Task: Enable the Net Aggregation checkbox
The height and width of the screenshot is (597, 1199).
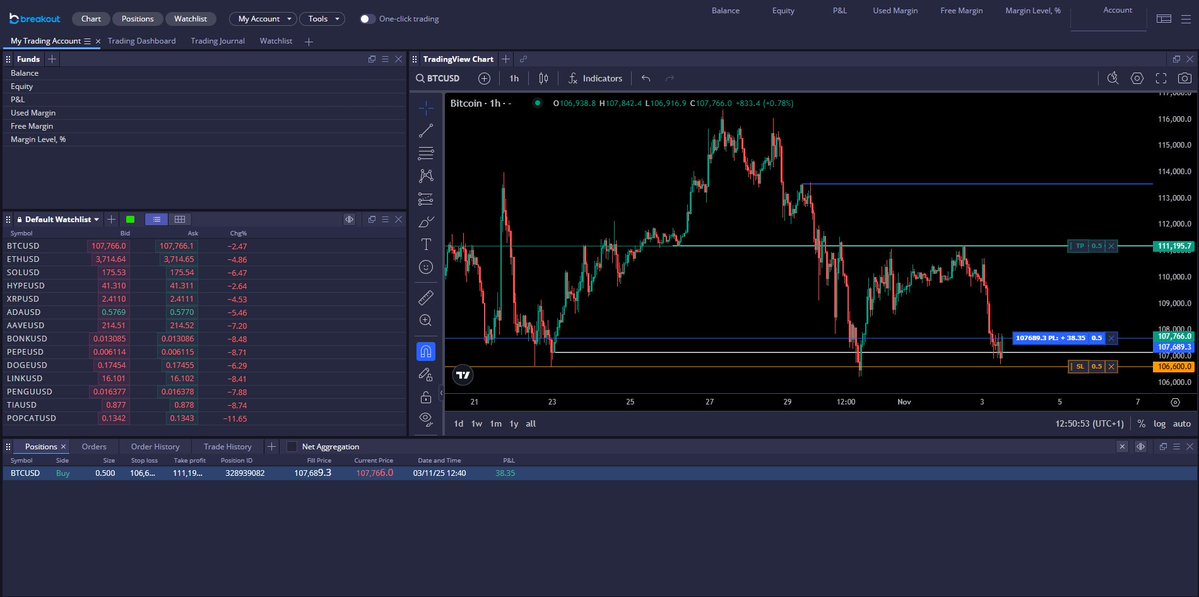Action: [292, 447]
